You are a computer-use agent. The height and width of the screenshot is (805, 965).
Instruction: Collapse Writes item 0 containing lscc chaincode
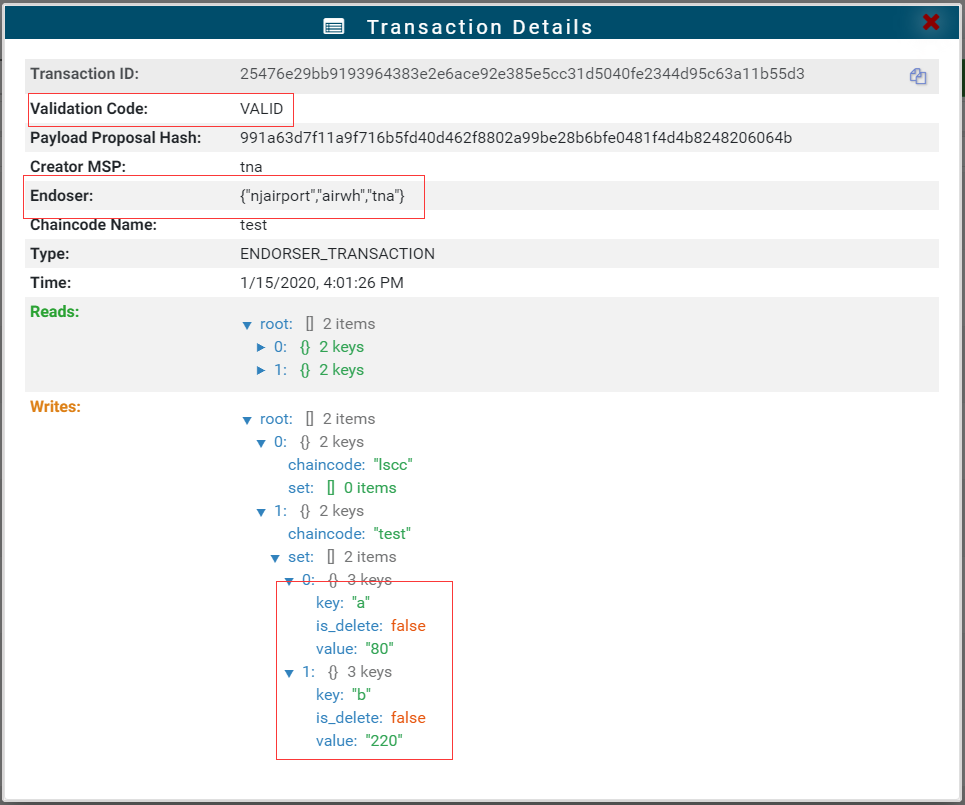[262, 443]
